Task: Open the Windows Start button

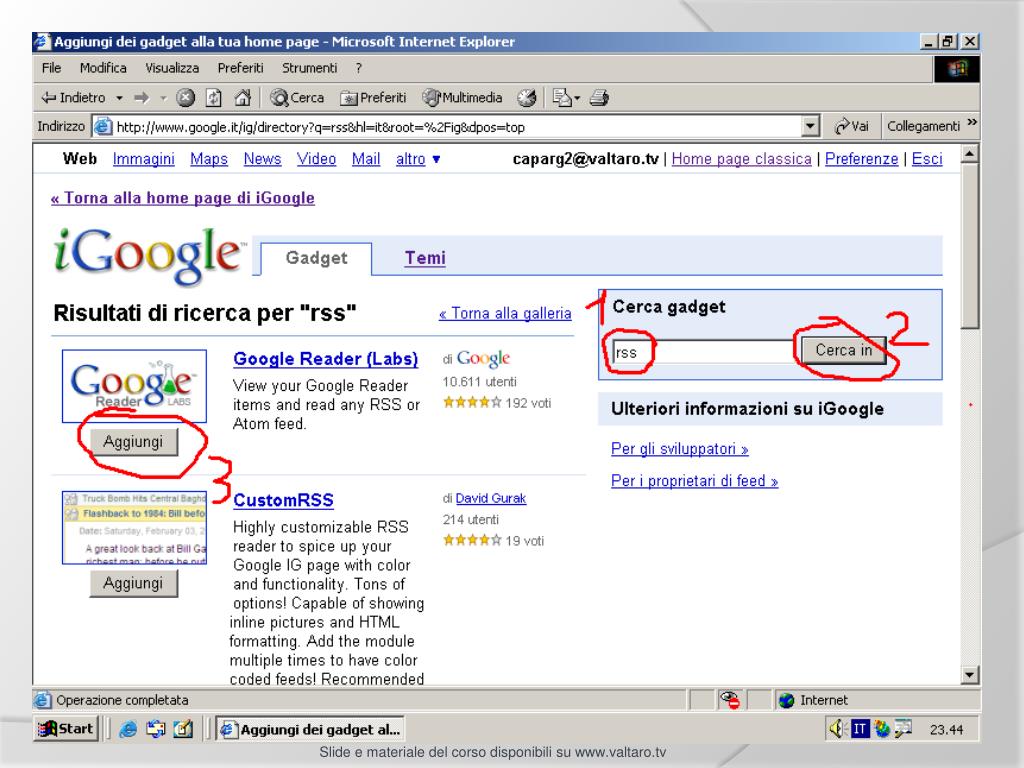Action: (x=66, y=729)
